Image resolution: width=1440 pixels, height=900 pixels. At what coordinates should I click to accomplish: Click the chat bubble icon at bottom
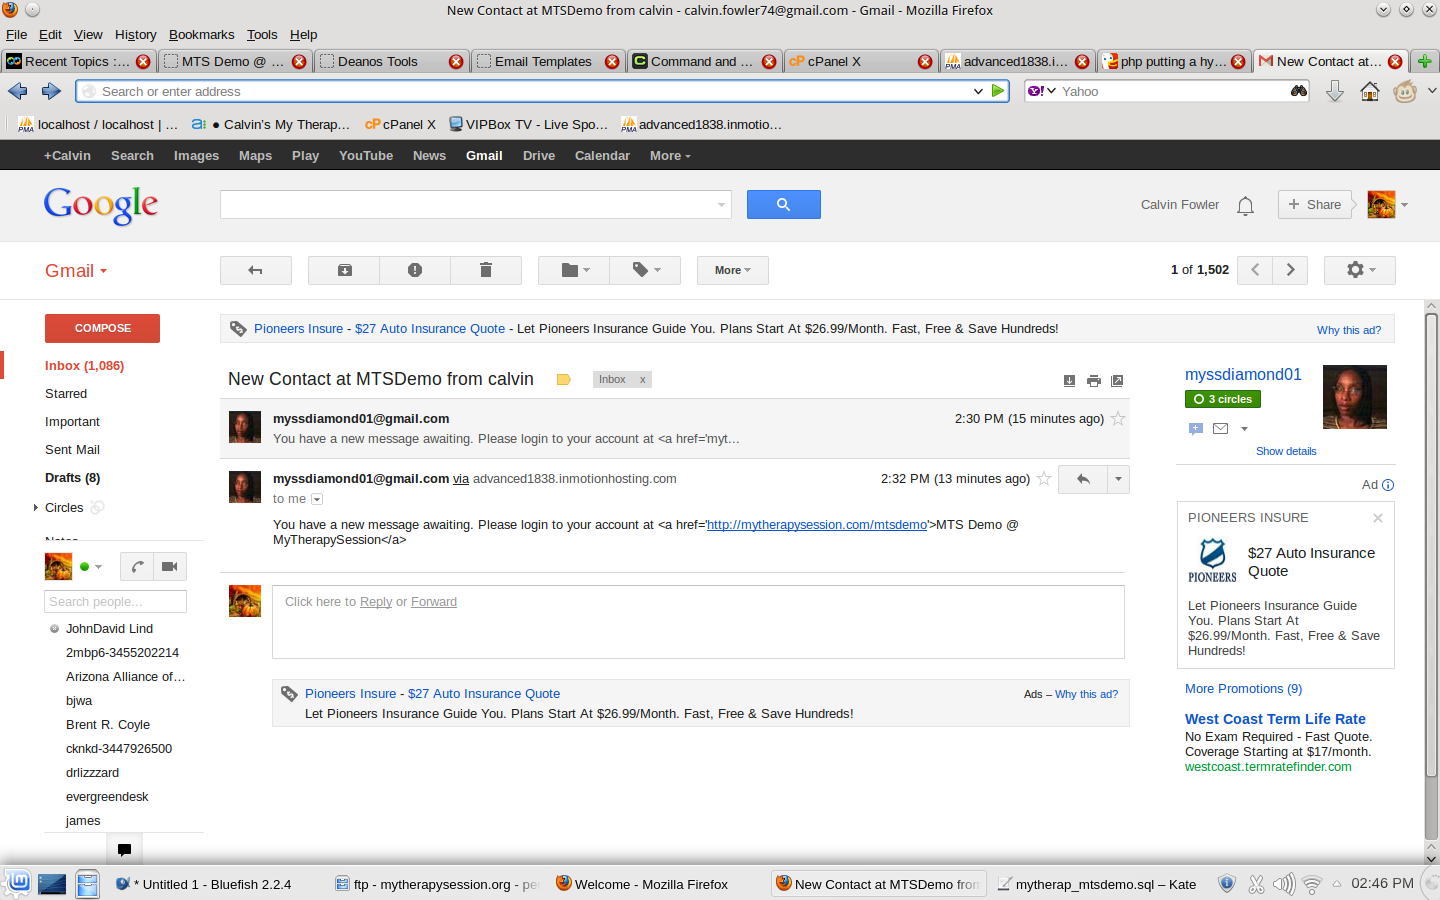click(x=124, y=850)
